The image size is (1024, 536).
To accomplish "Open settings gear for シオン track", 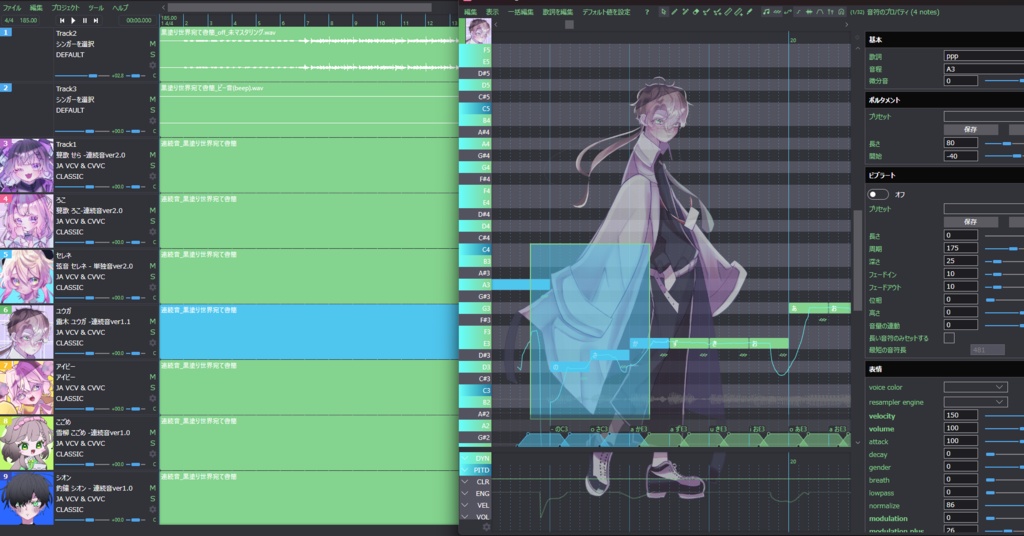I will [x=153, y=509].
